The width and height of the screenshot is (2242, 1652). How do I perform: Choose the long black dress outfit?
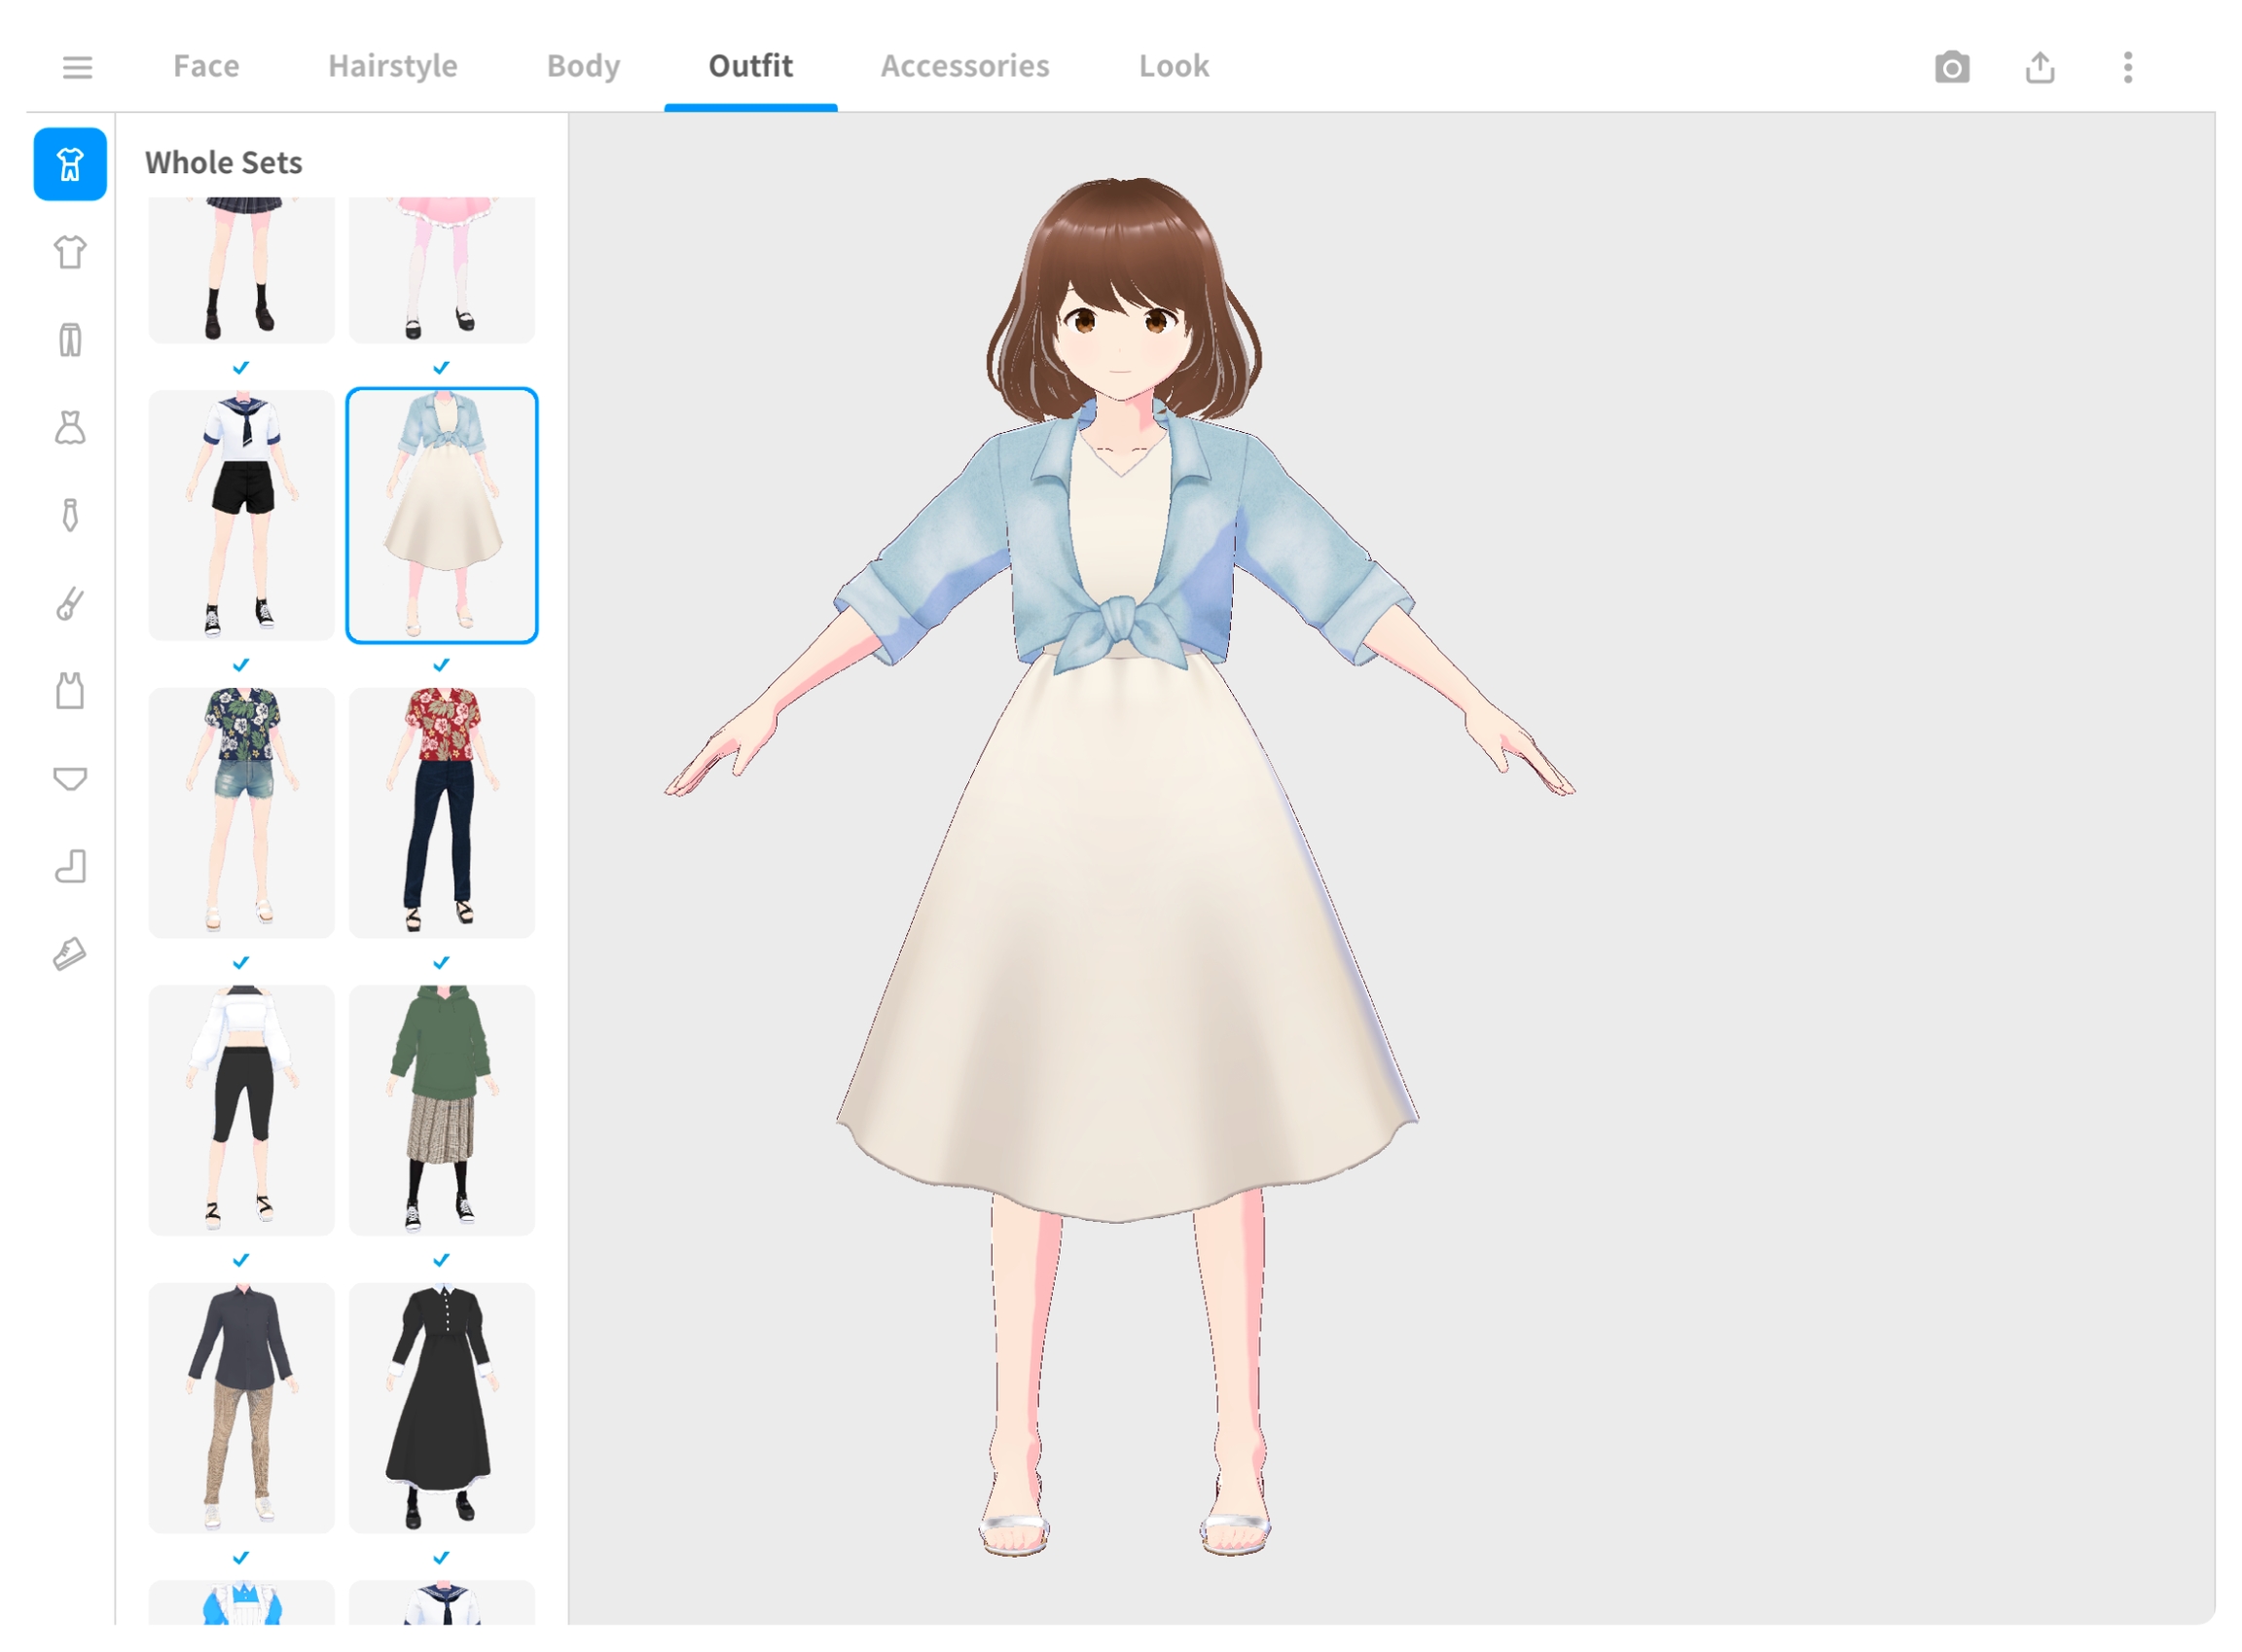coord(441,1407)
